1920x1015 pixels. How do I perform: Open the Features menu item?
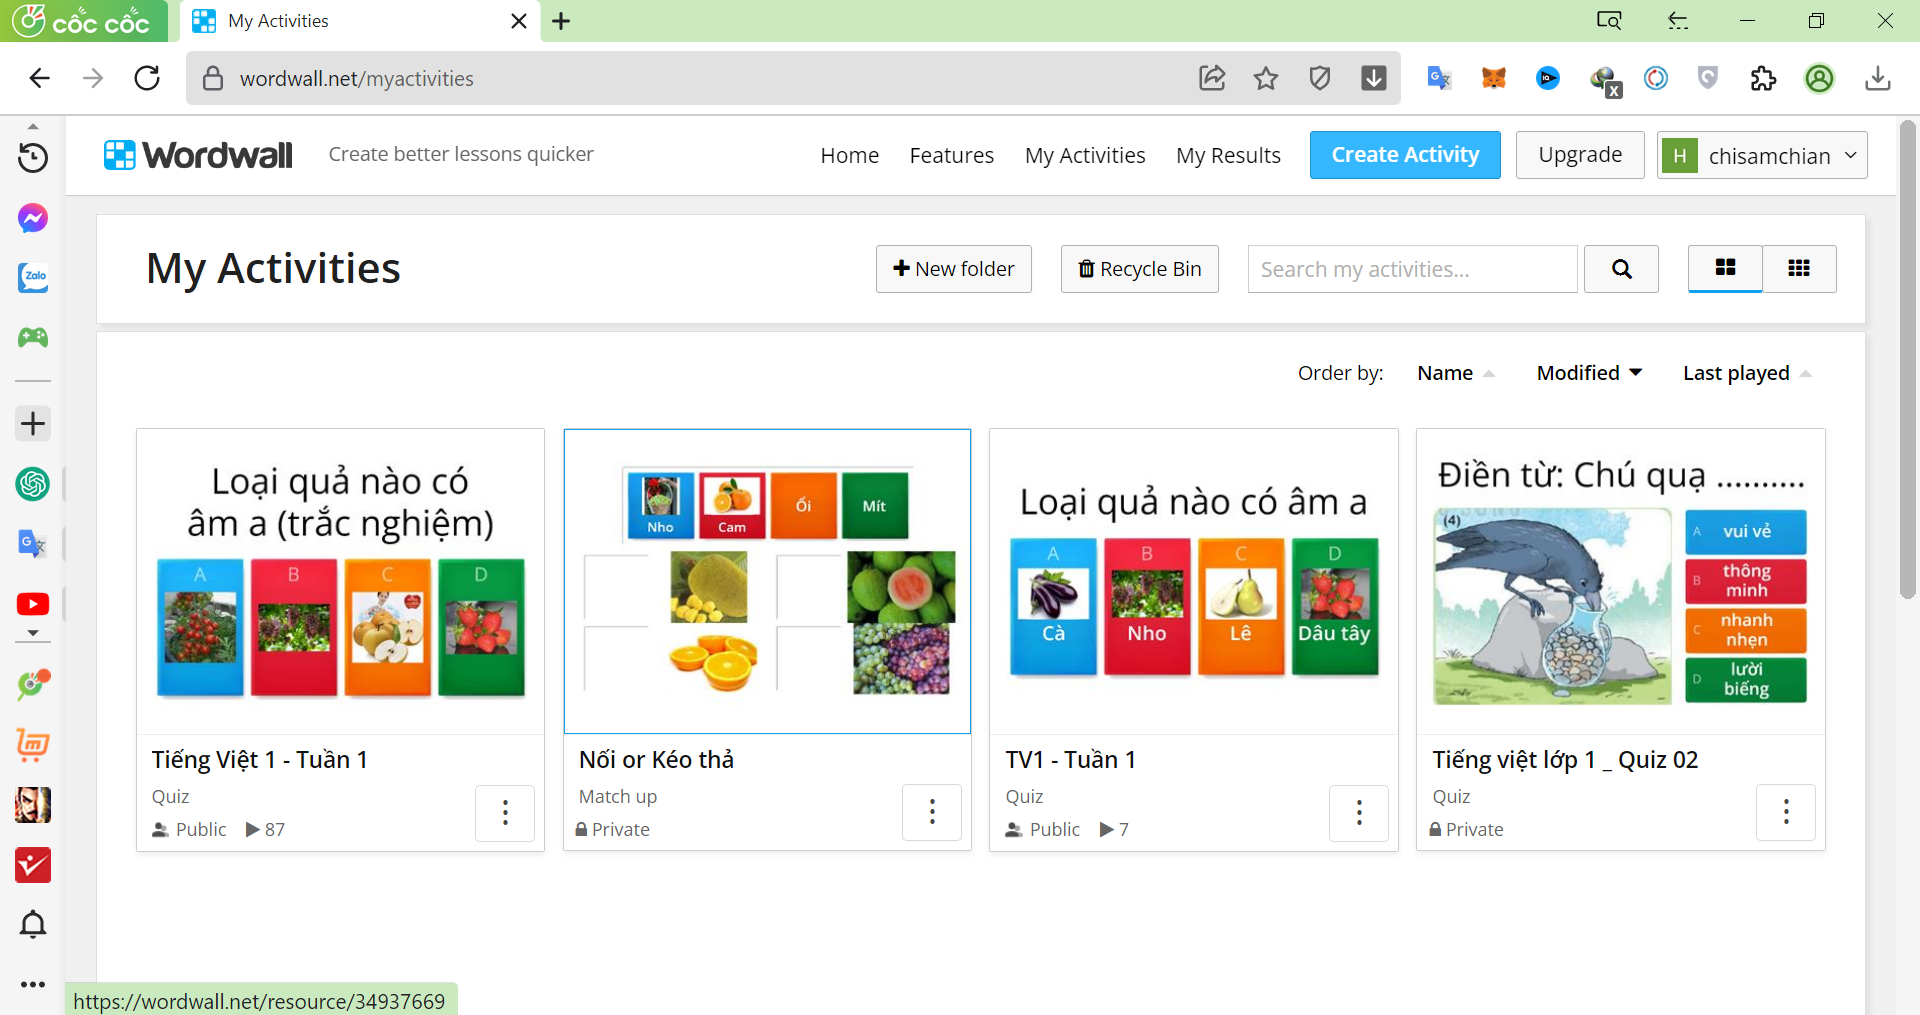[951, 155]
